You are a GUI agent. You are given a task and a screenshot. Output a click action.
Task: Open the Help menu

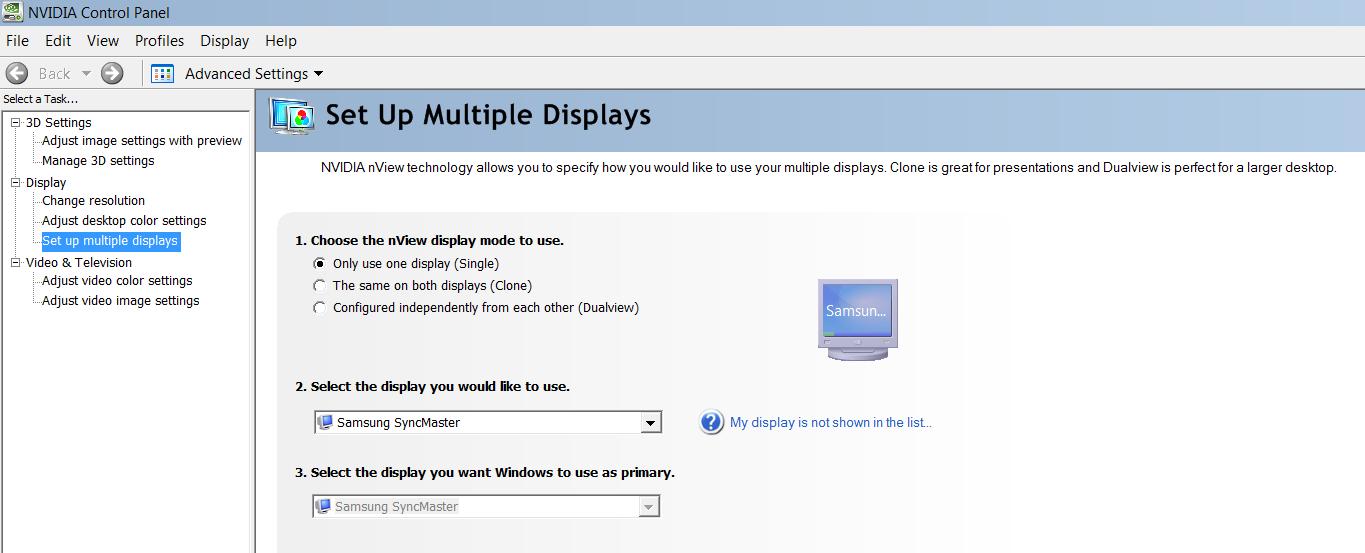pos(281,41)
